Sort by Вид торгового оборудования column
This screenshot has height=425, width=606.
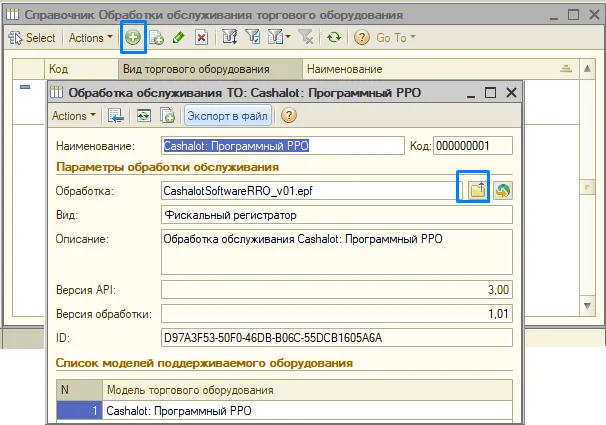point(210,69)
